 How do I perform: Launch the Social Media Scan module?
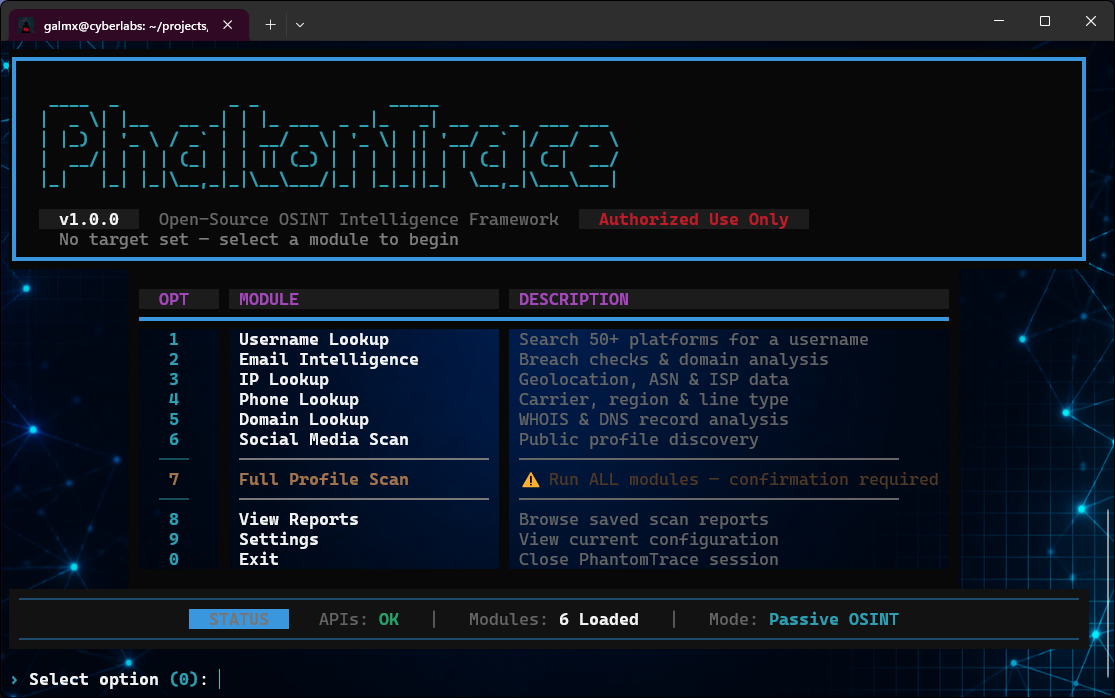point(323,439)
